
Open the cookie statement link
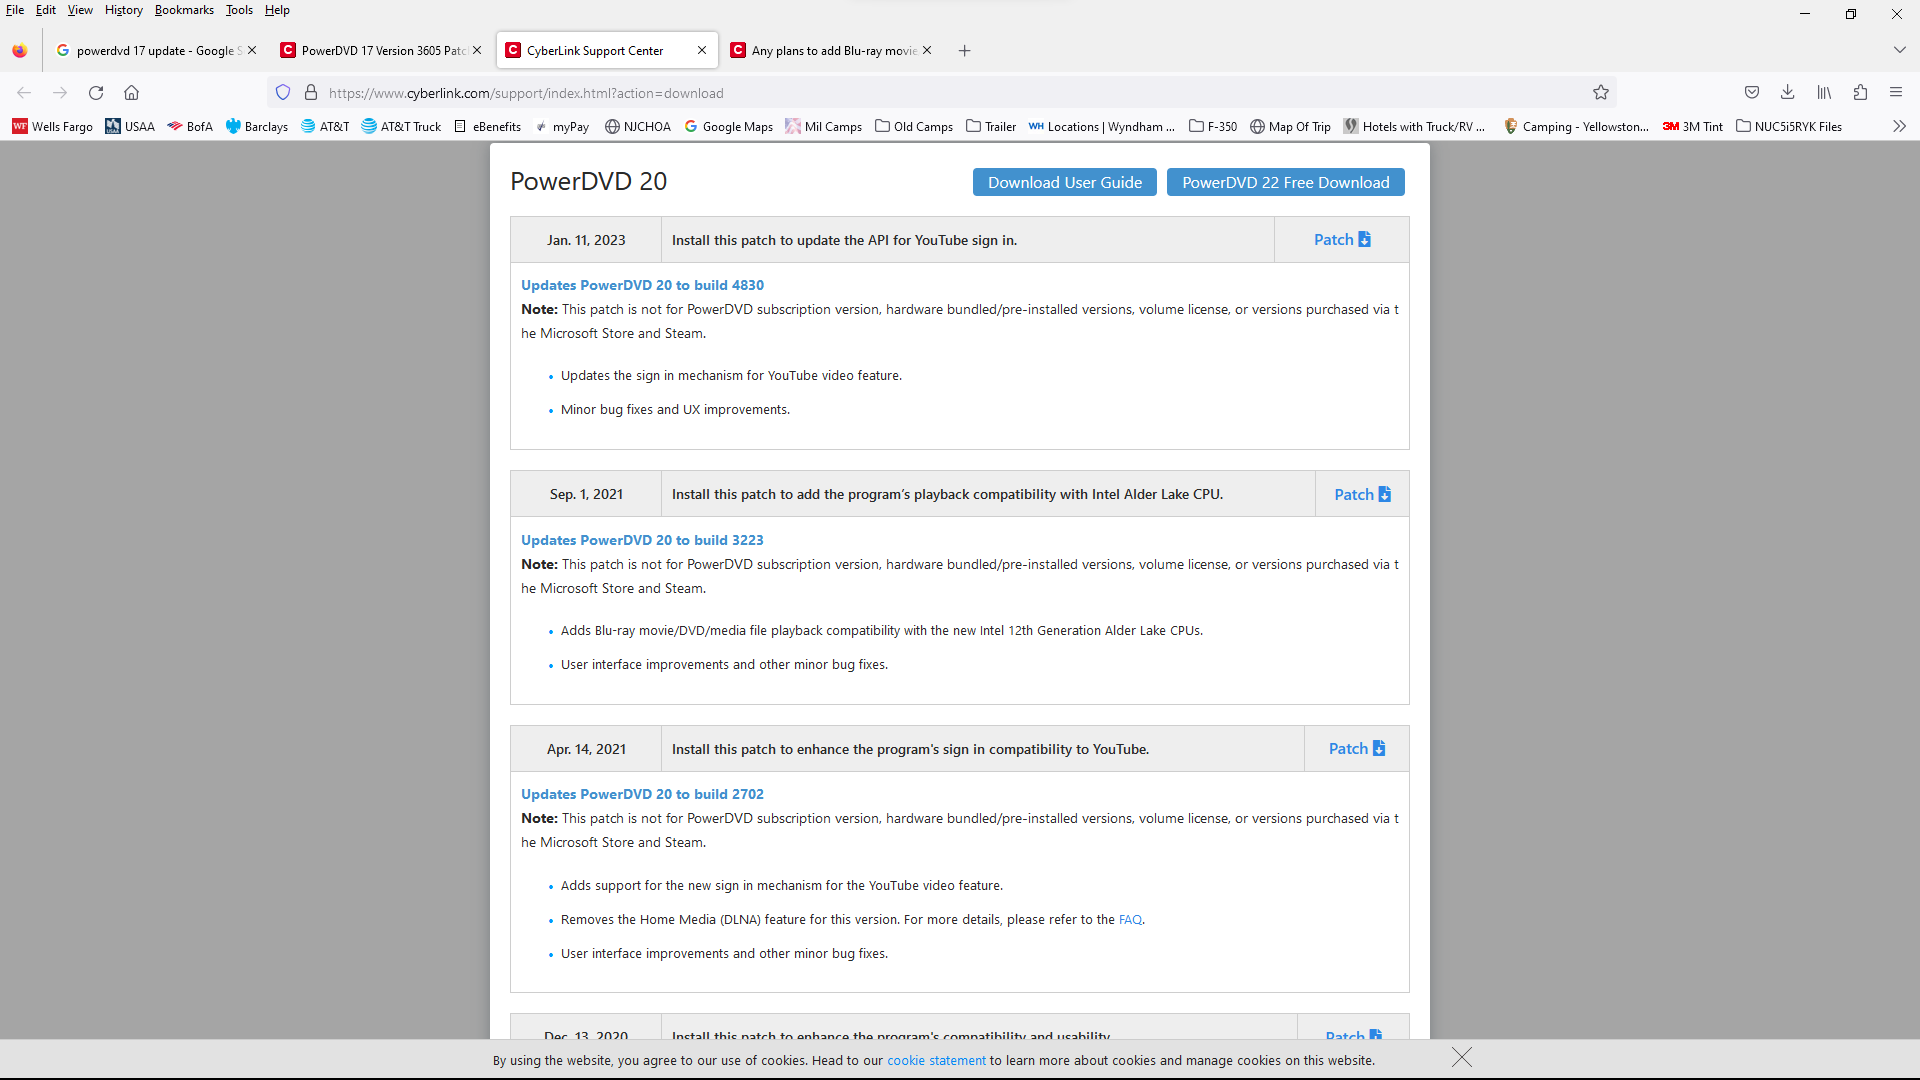pyautogui.click(x=936, y=1060)
